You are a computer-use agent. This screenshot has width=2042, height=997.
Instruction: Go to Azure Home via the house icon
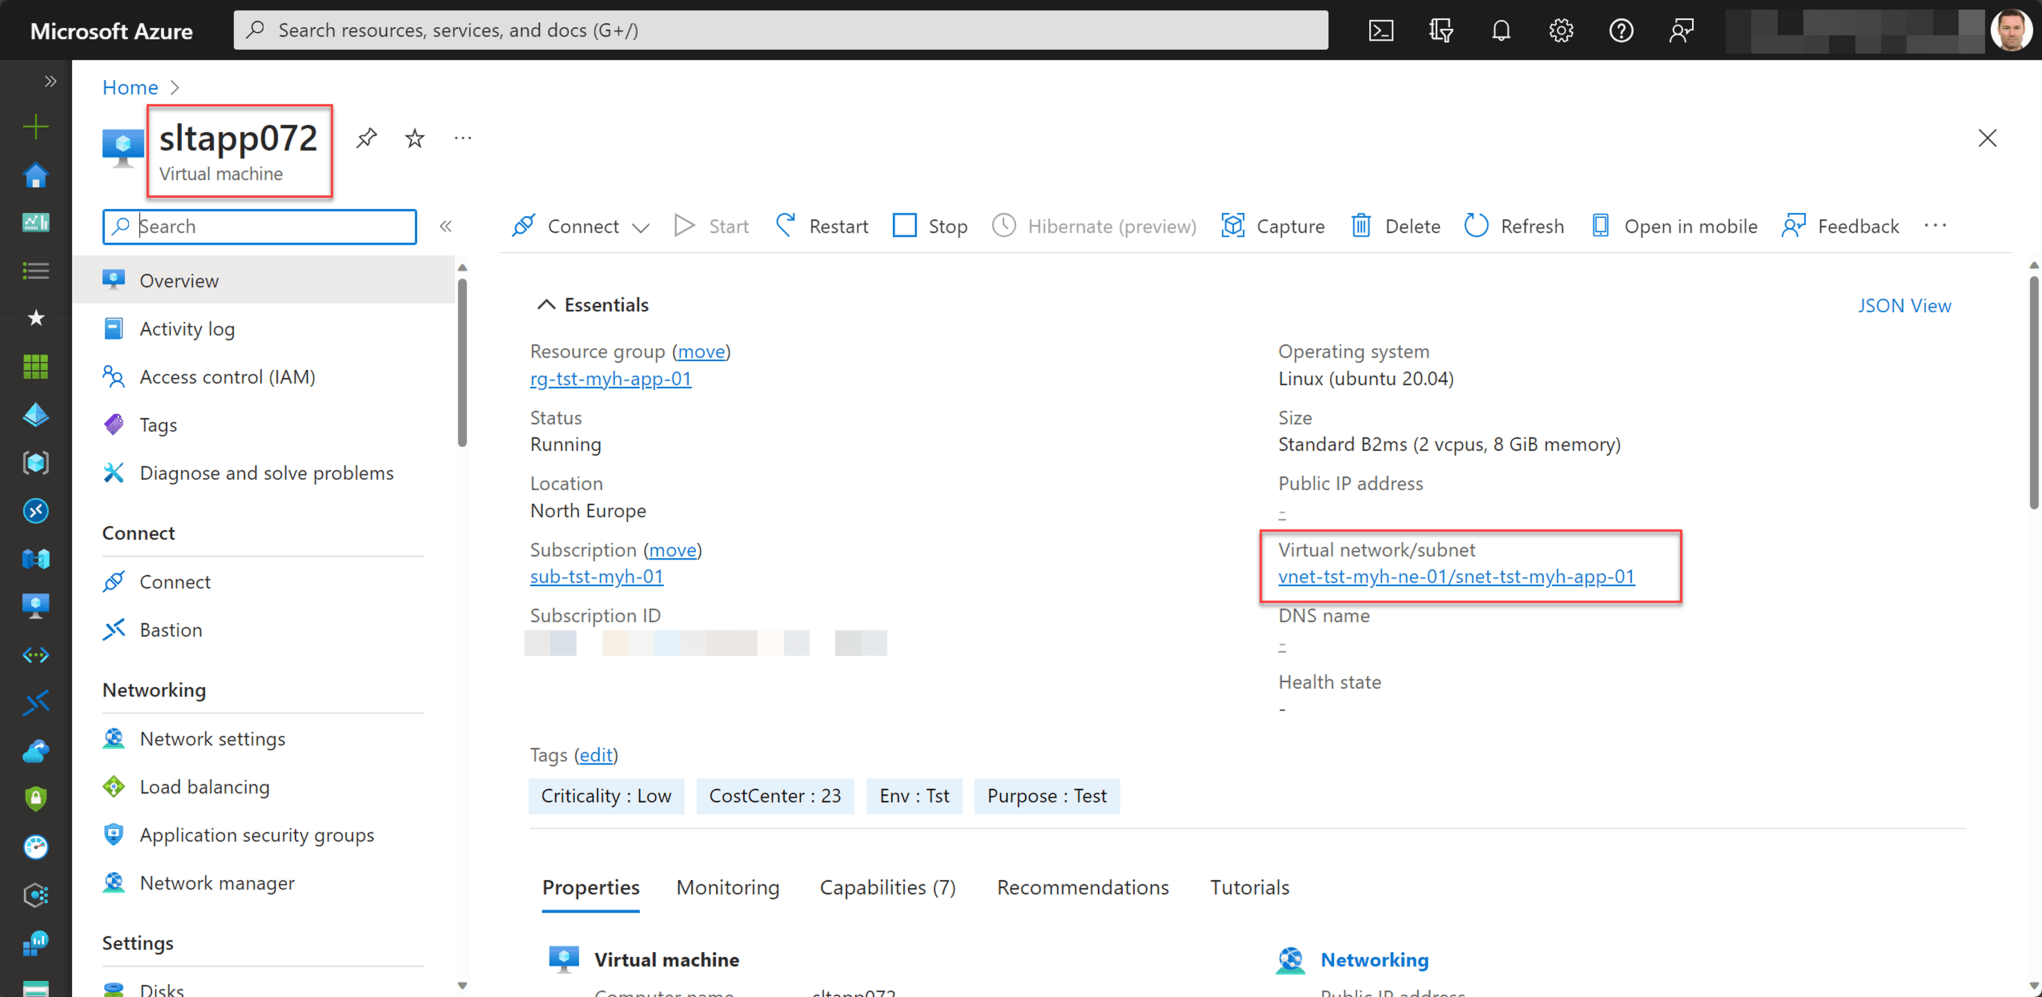click(35, 175)
